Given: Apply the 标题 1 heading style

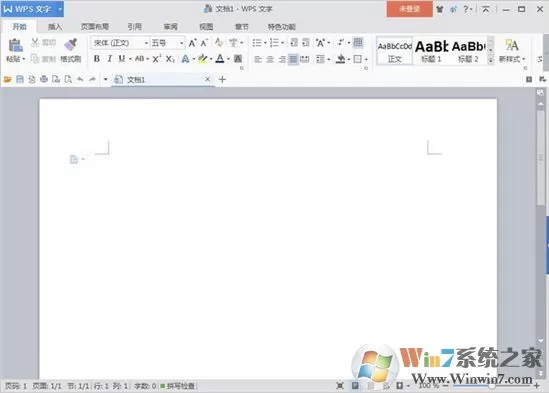Looking at the screenshot, I should tap(431, 51).
